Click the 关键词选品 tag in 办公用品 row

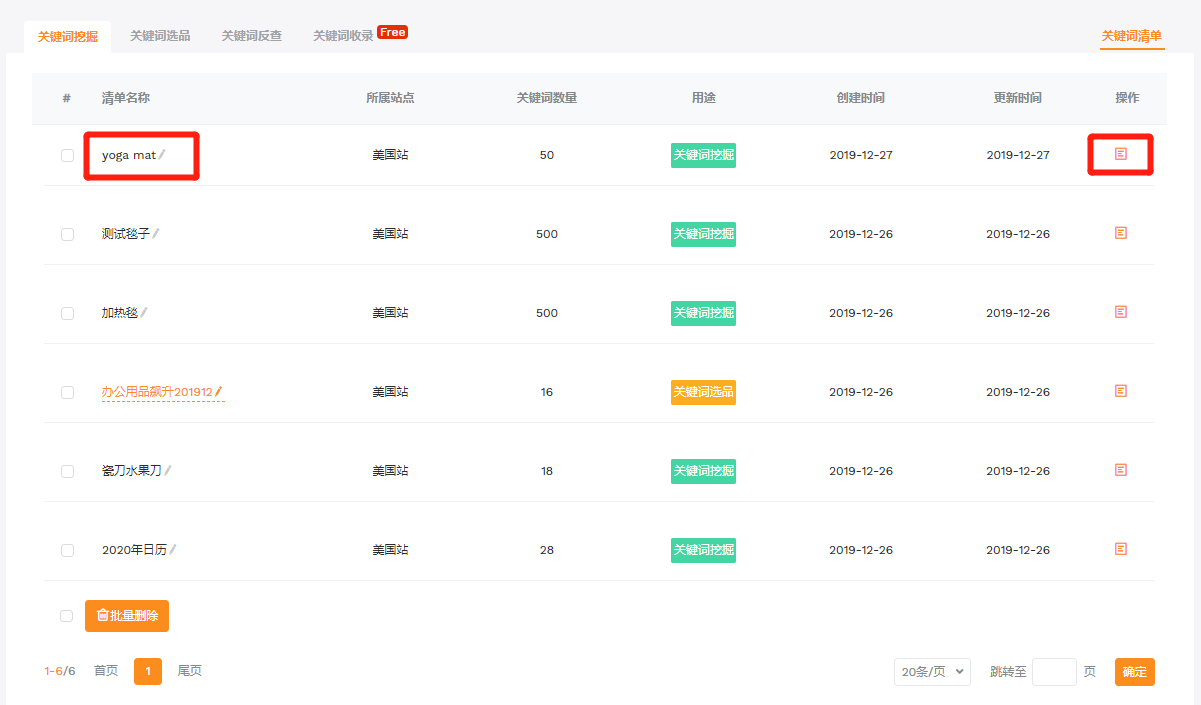[703, 392]
